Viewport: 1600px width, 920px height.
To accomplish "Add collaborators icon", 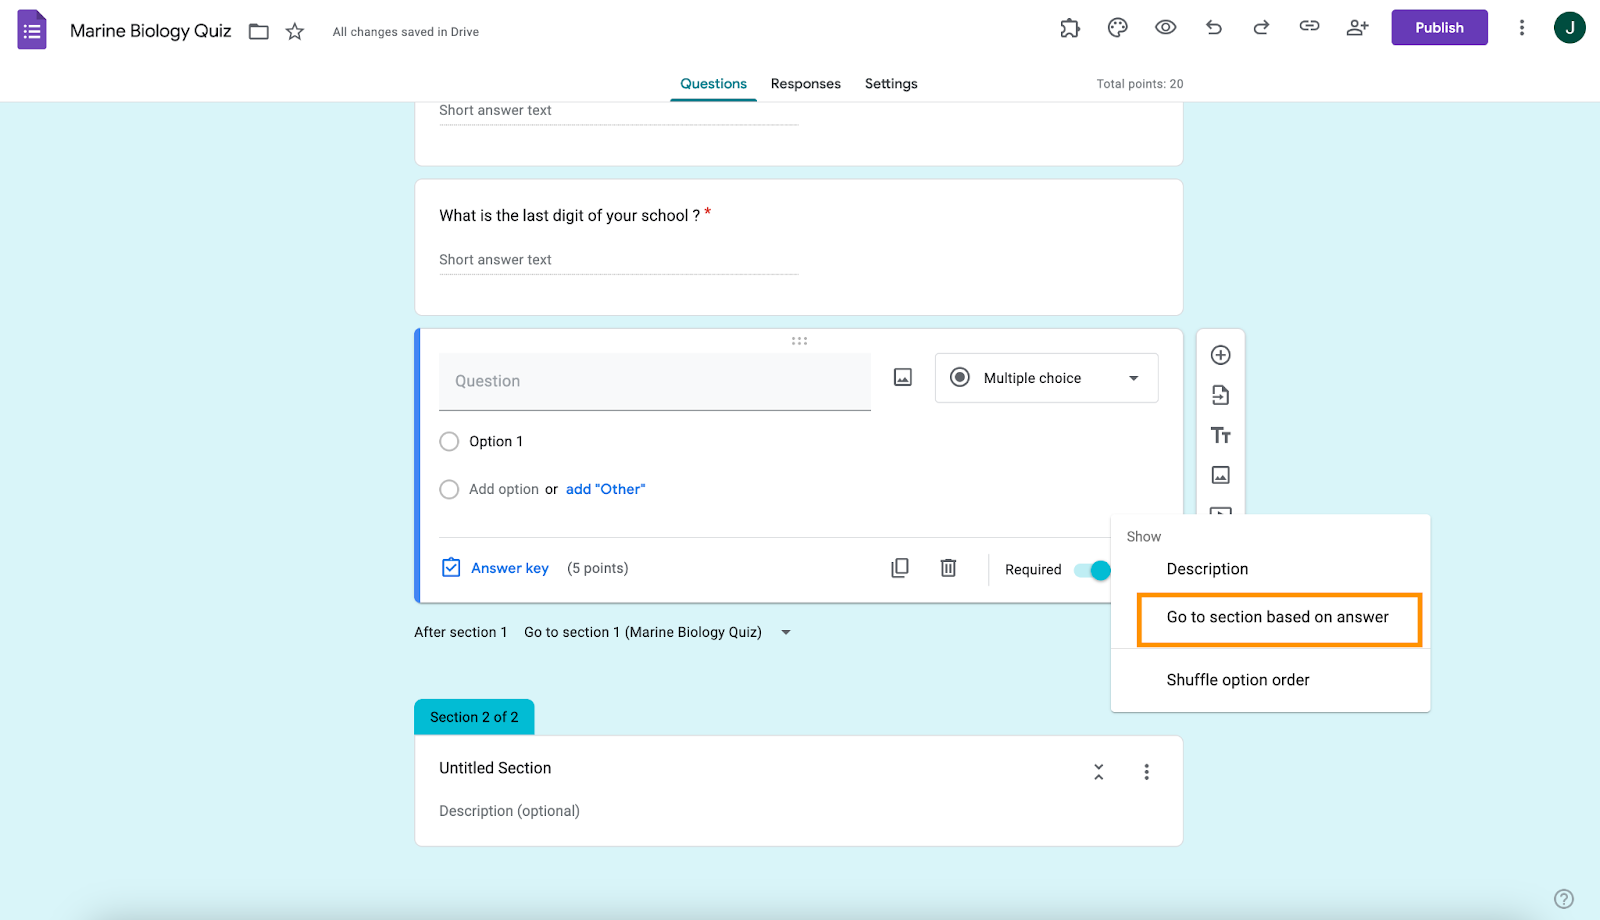I will coord(1358,28).
